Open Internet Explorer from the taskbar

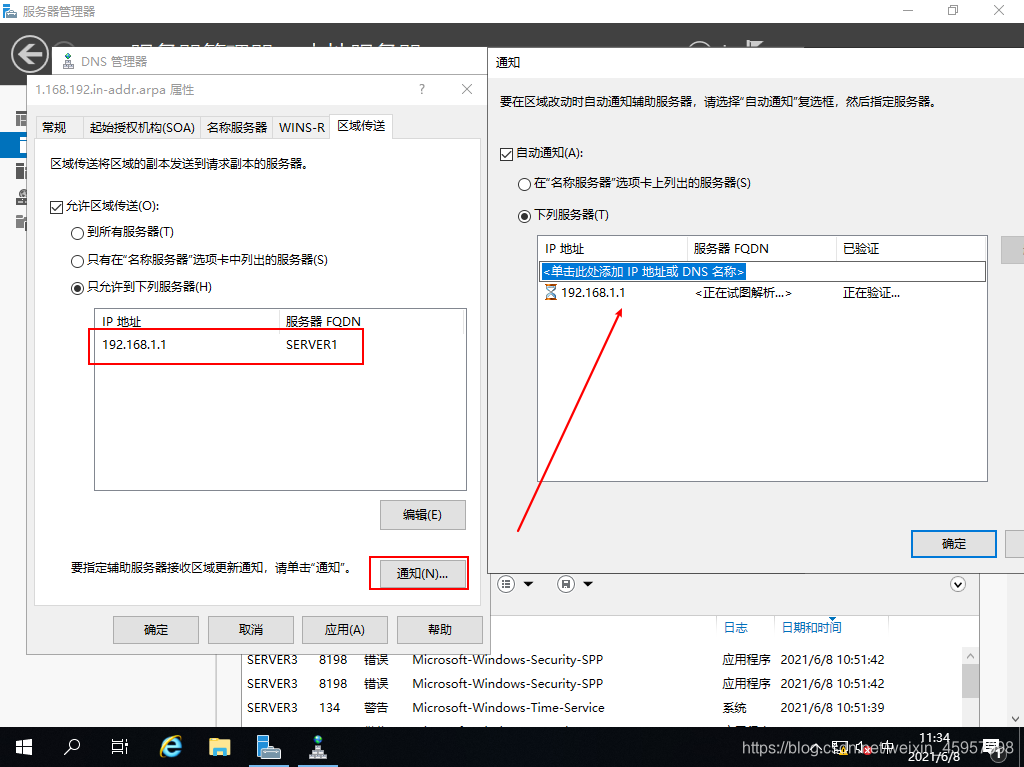(x=170, y=746)
